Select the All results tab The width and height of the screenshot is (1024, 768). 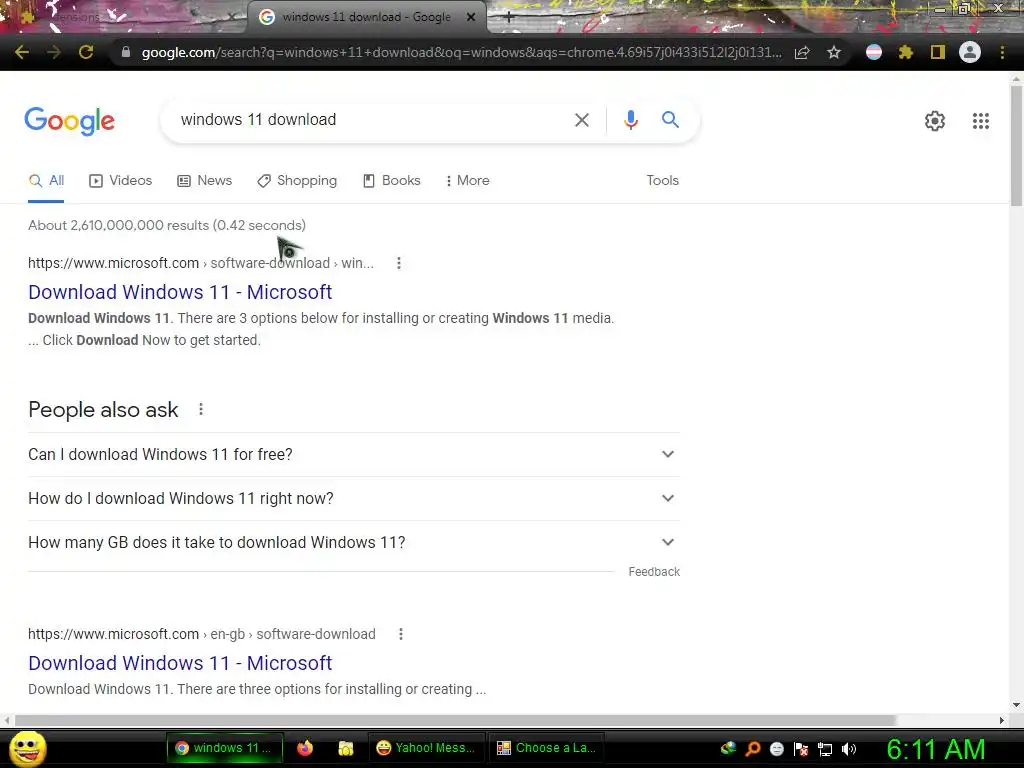pos(46,181)
